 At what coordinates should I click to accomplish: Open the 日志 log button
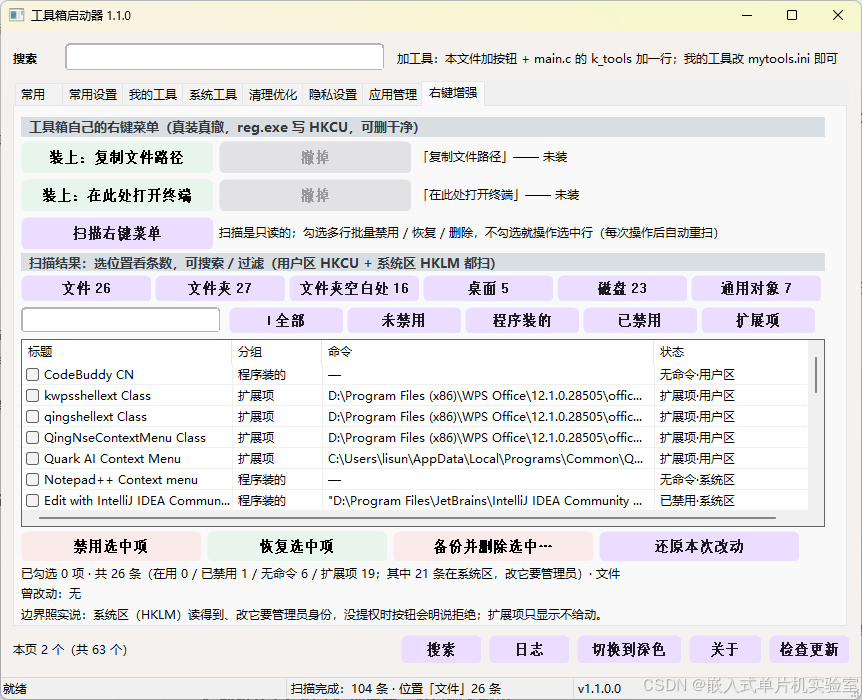click(529, 649)
